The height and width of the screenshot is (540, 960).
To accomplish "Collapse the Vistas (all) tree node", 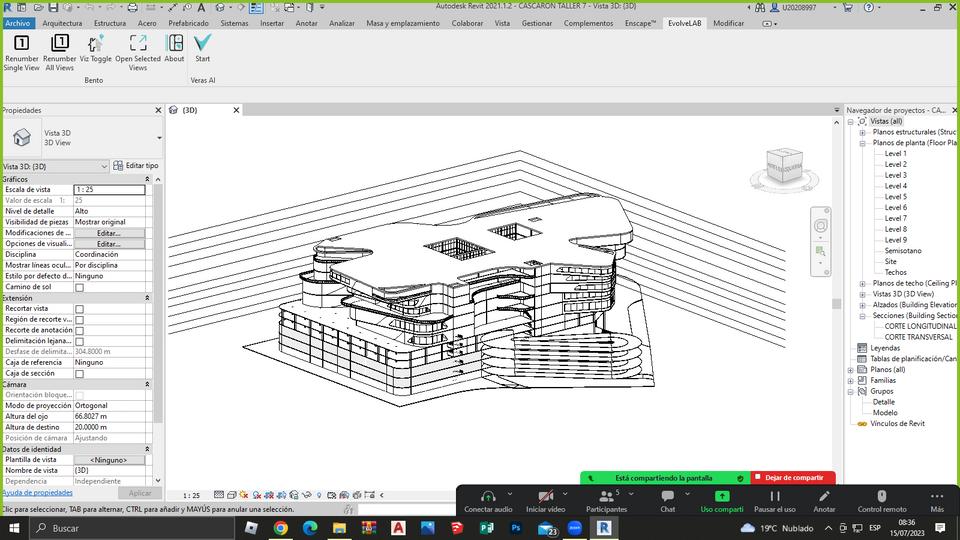I will pos(850,121).
